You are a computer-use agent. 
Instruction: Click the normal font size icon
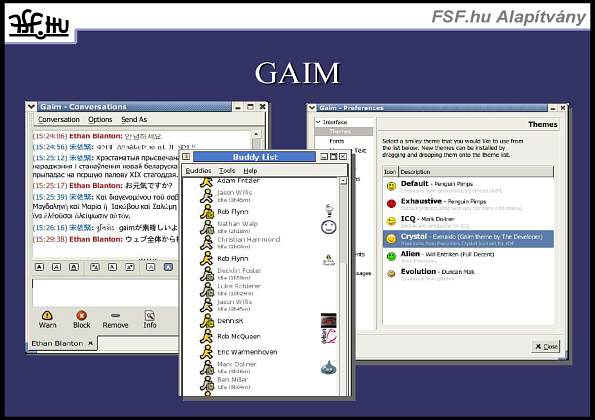click(x=112, y=267)
